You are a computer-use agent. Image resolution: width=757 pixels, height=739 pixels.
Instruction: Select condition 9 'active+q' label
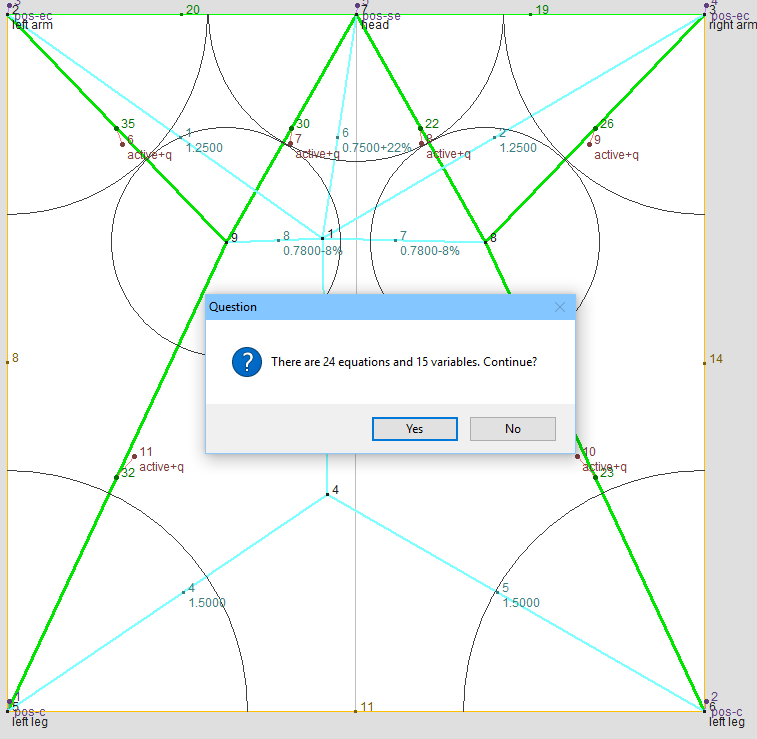click(616, 155)
